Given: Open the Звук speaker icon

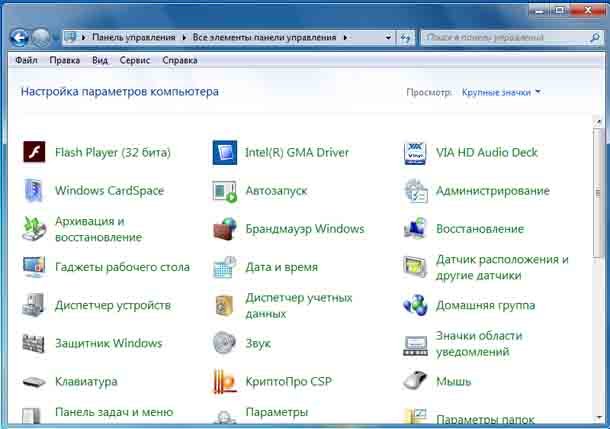Looking at the screenshot, I should (x=224, y=343).
